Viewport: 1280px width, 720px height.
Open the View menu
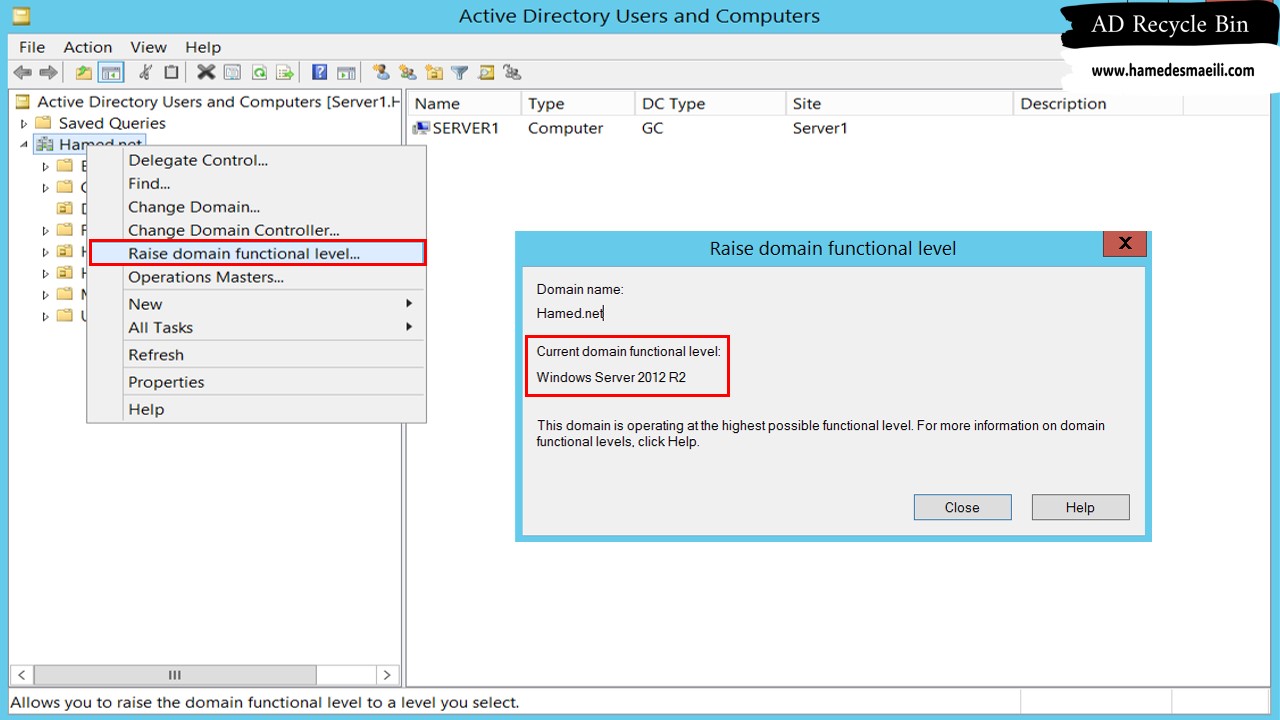pyautogui.click(x=149, y=47)
